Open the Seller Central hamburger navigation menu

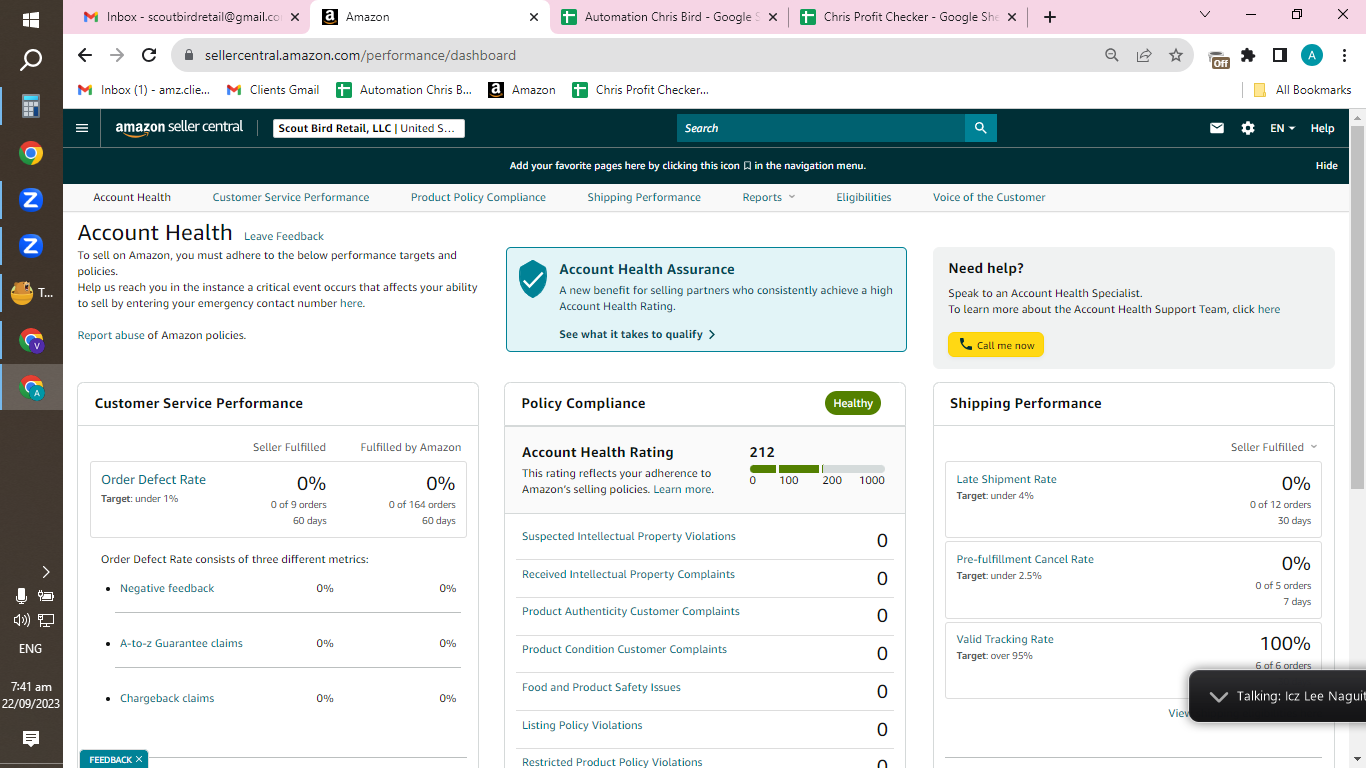(82, 128)
